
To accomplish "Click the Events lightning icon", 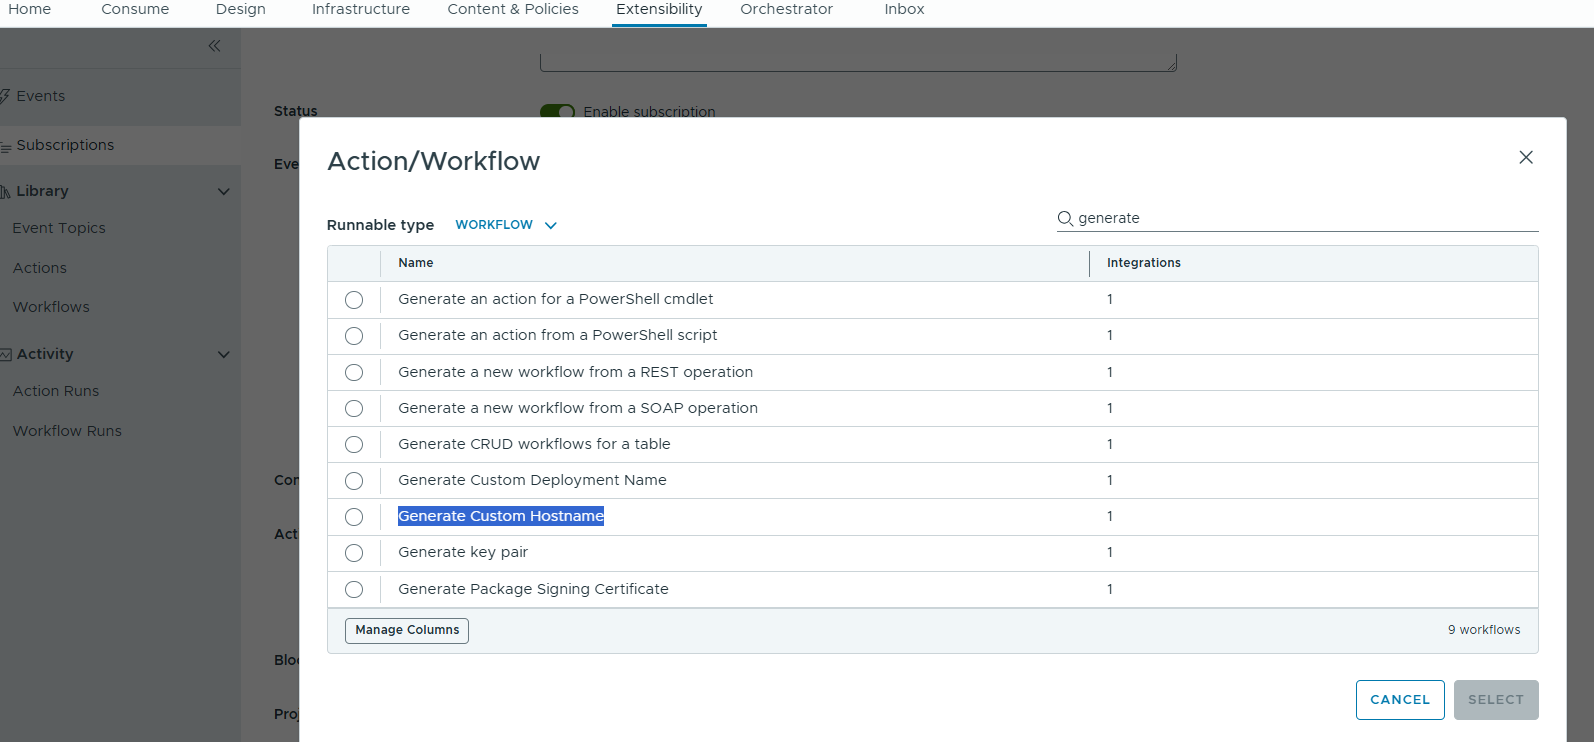I will click(x=5, y=96).
